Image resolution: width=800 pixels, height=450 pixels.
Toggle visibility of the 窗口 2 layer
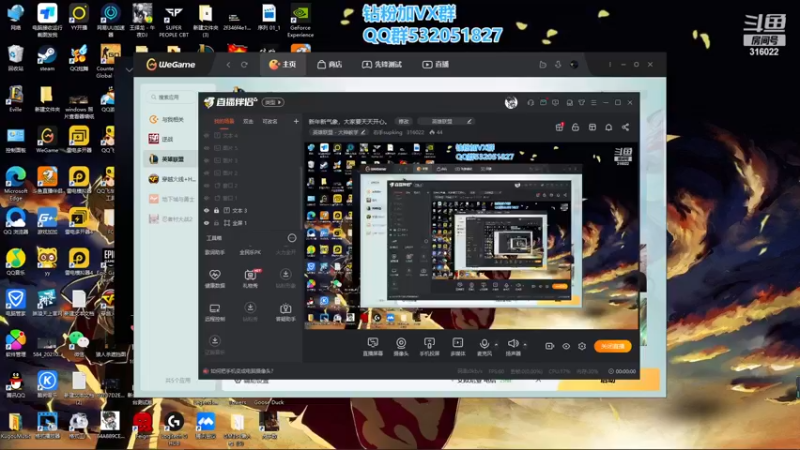pos(207,186)
